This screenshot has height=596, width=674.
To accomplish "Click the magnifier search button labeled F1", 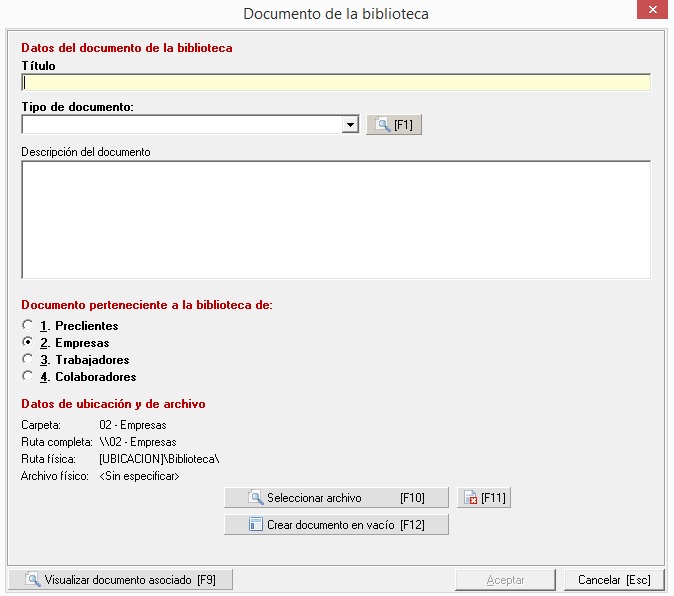I will (x=394, y=125).
